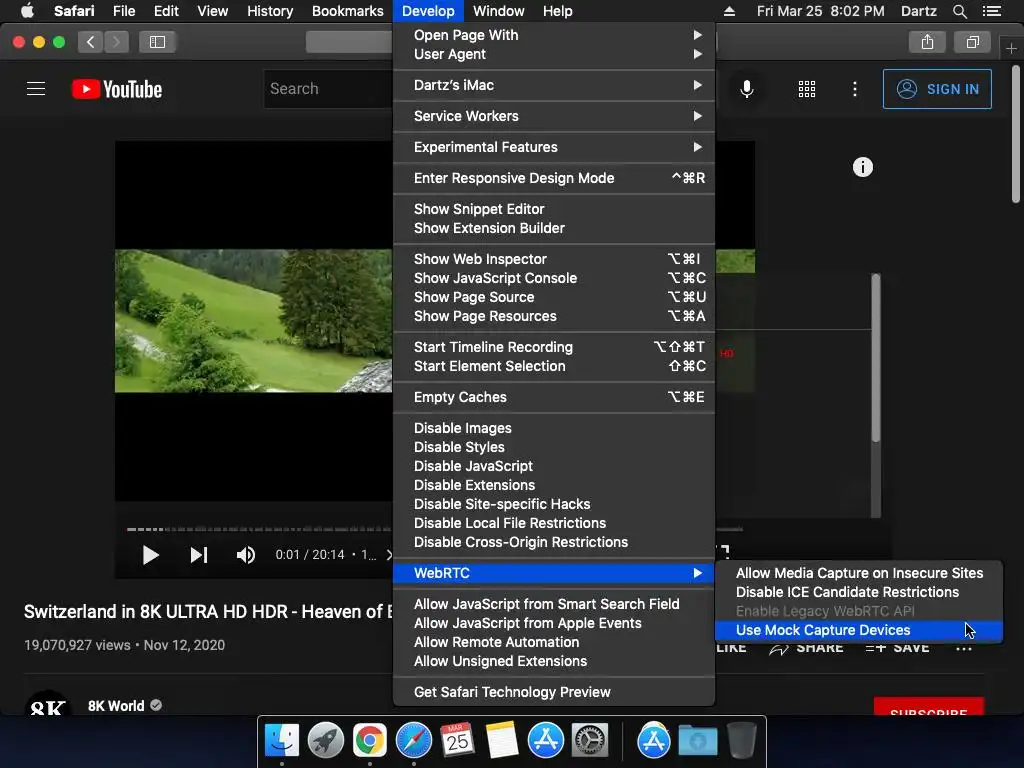Screen dimensions: 1024x768
Task: Open Spotlight search in menu bar
Action: click(959, 11)
